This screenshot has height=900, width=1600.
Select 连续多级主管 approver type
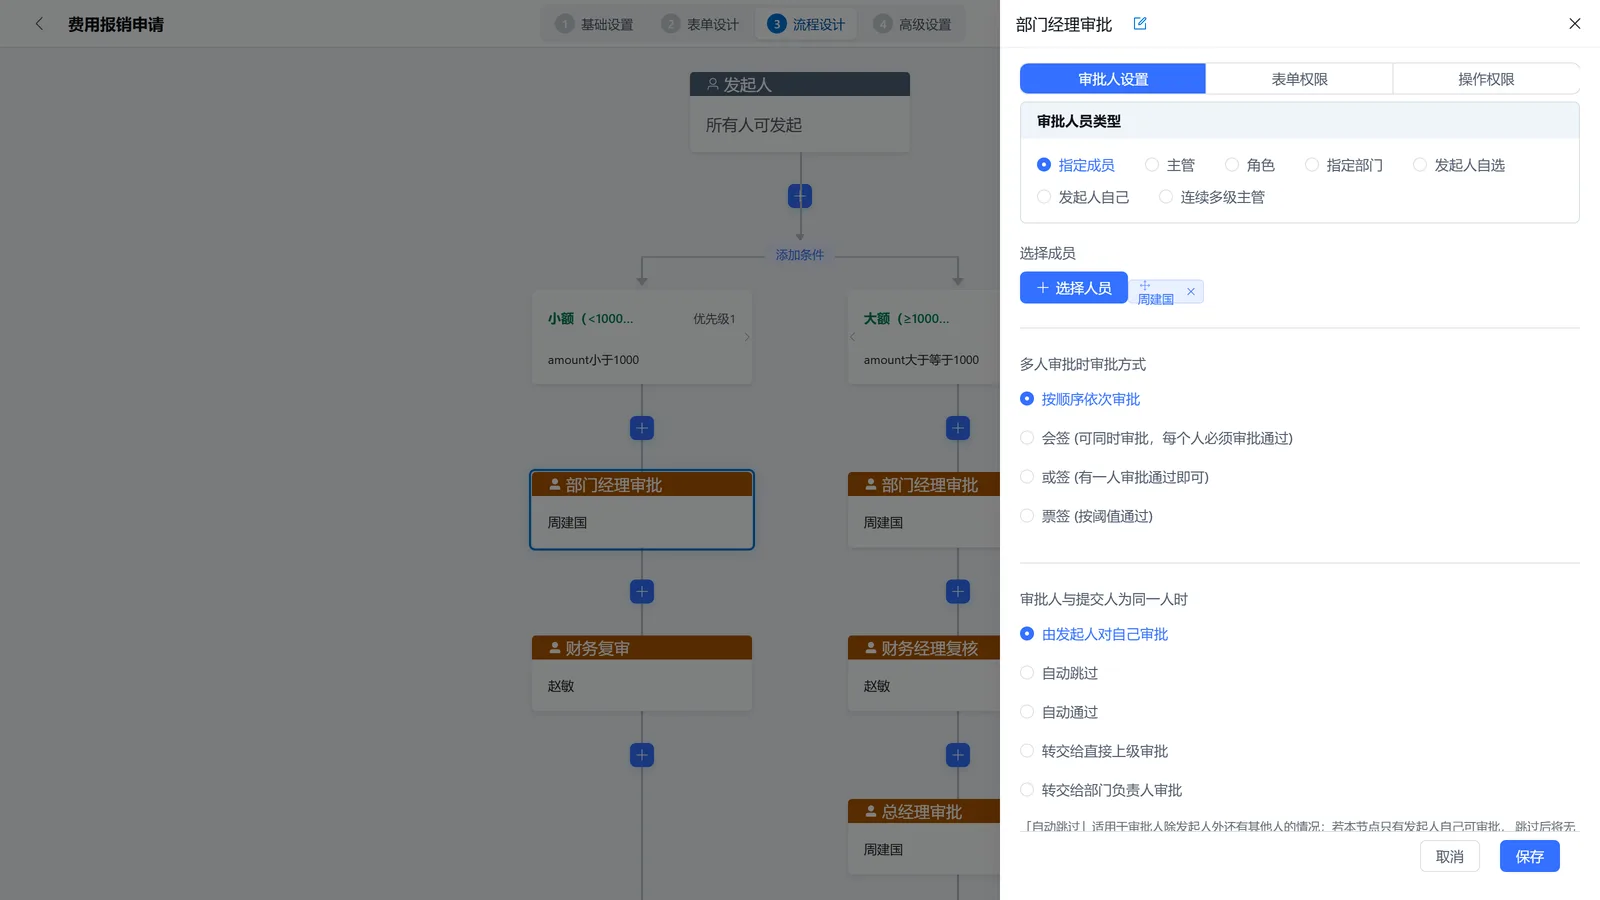pyautogui.click(x=1212, y=197)
